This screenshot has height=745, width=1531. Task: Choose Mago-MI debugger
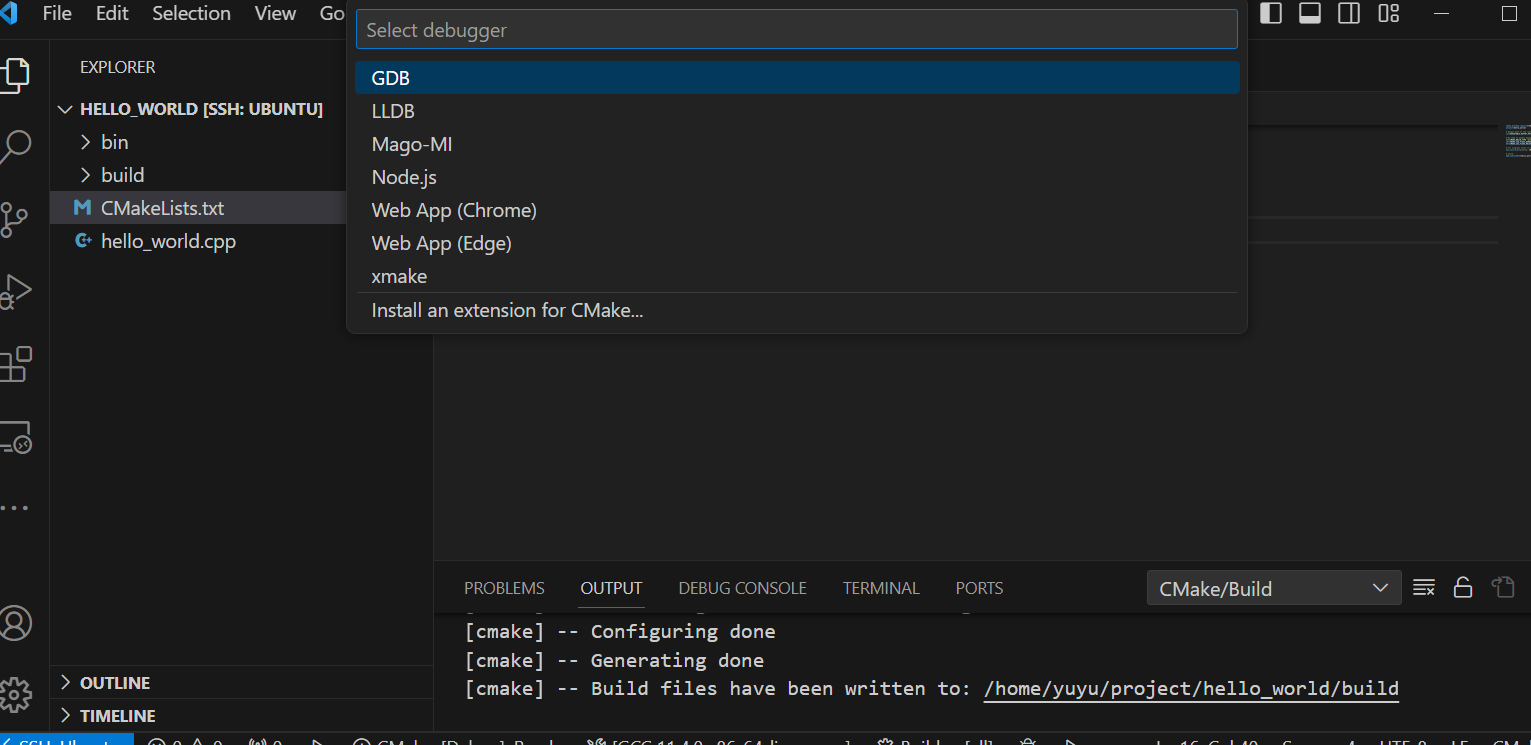(797, 144)
